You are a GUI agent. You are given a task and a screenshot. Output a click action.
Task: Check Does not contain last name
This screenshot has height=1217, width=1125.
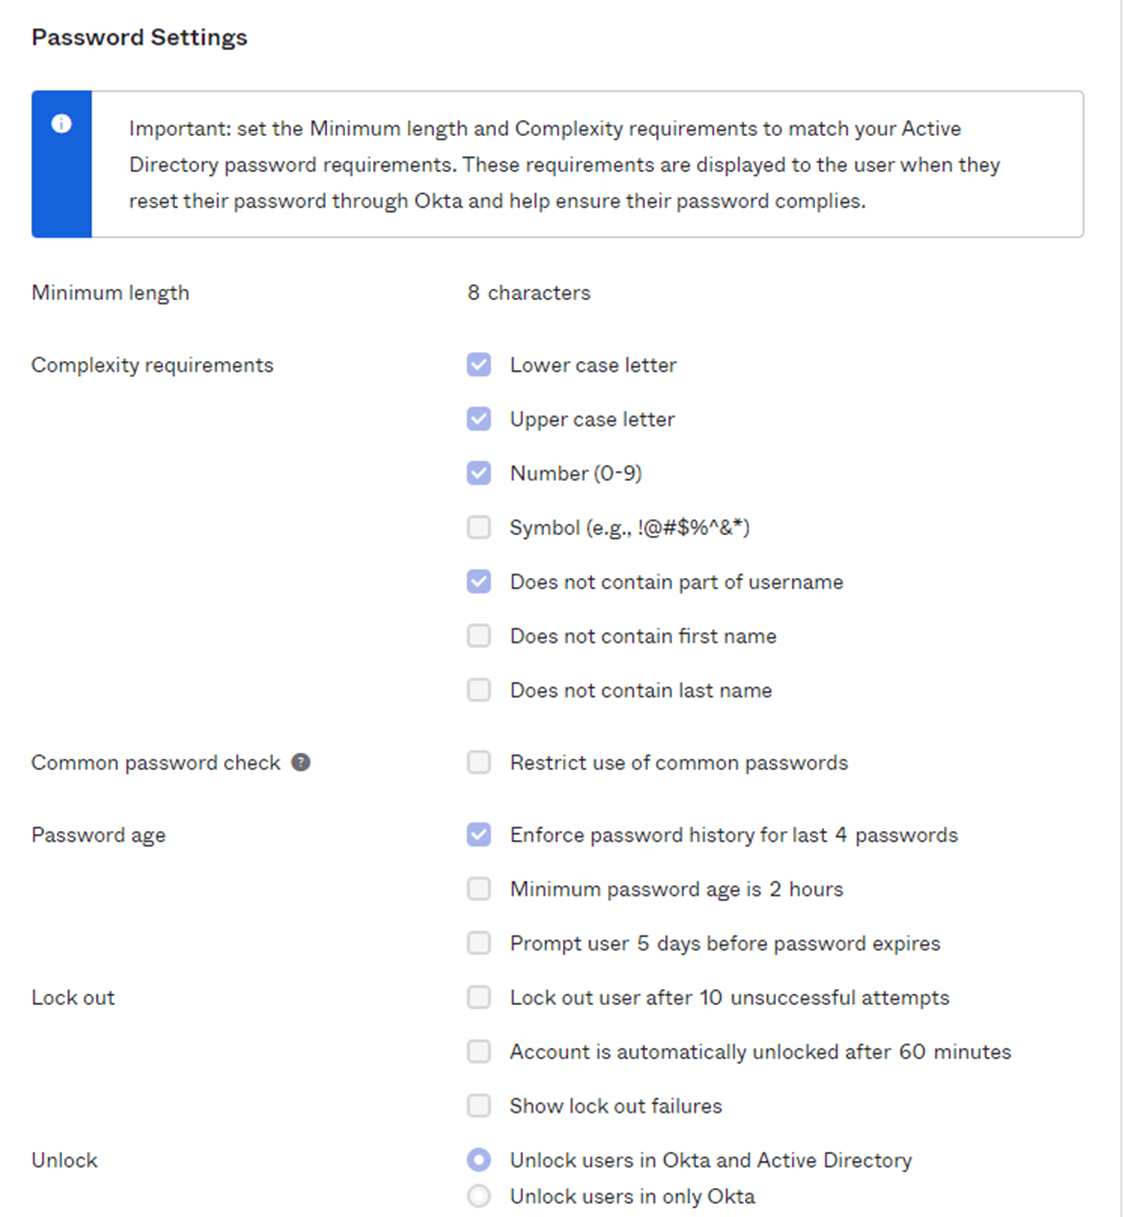(479, 690)
